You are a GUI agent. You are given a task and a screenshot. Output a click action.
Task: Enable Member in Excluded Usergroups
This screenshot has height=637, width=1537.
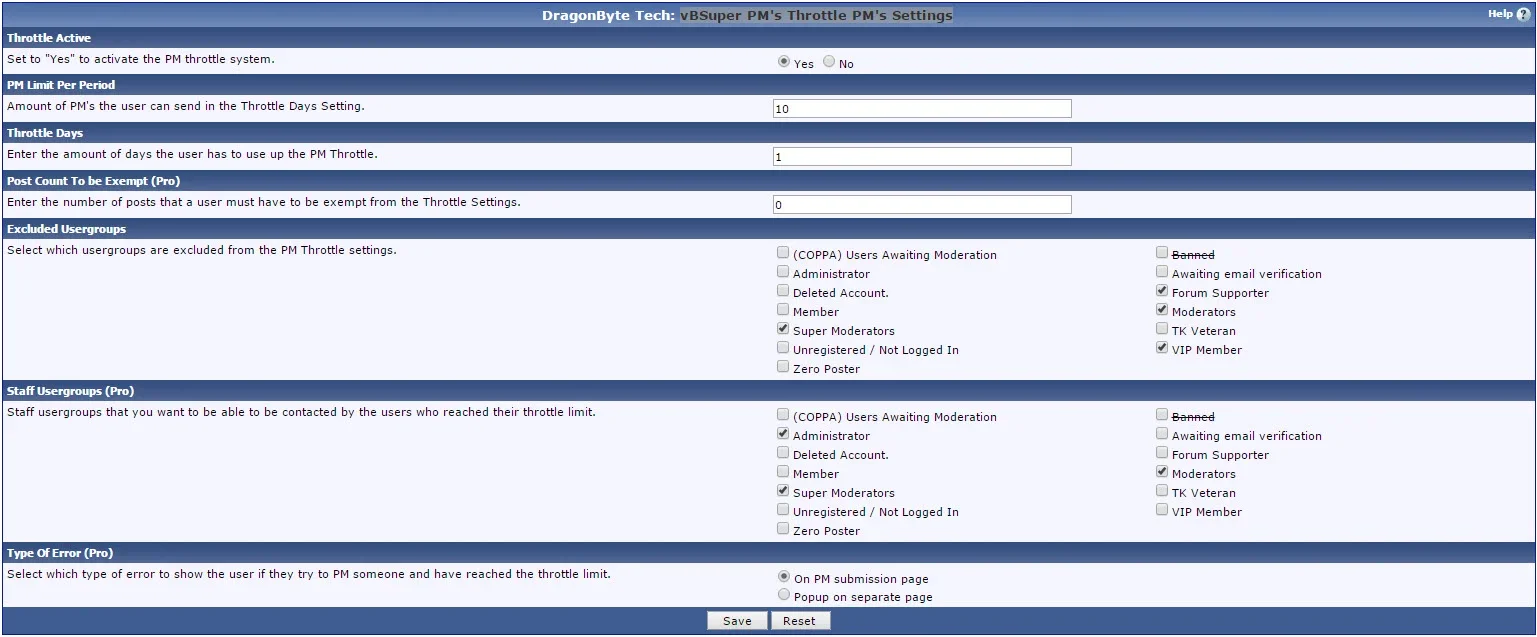783,310
